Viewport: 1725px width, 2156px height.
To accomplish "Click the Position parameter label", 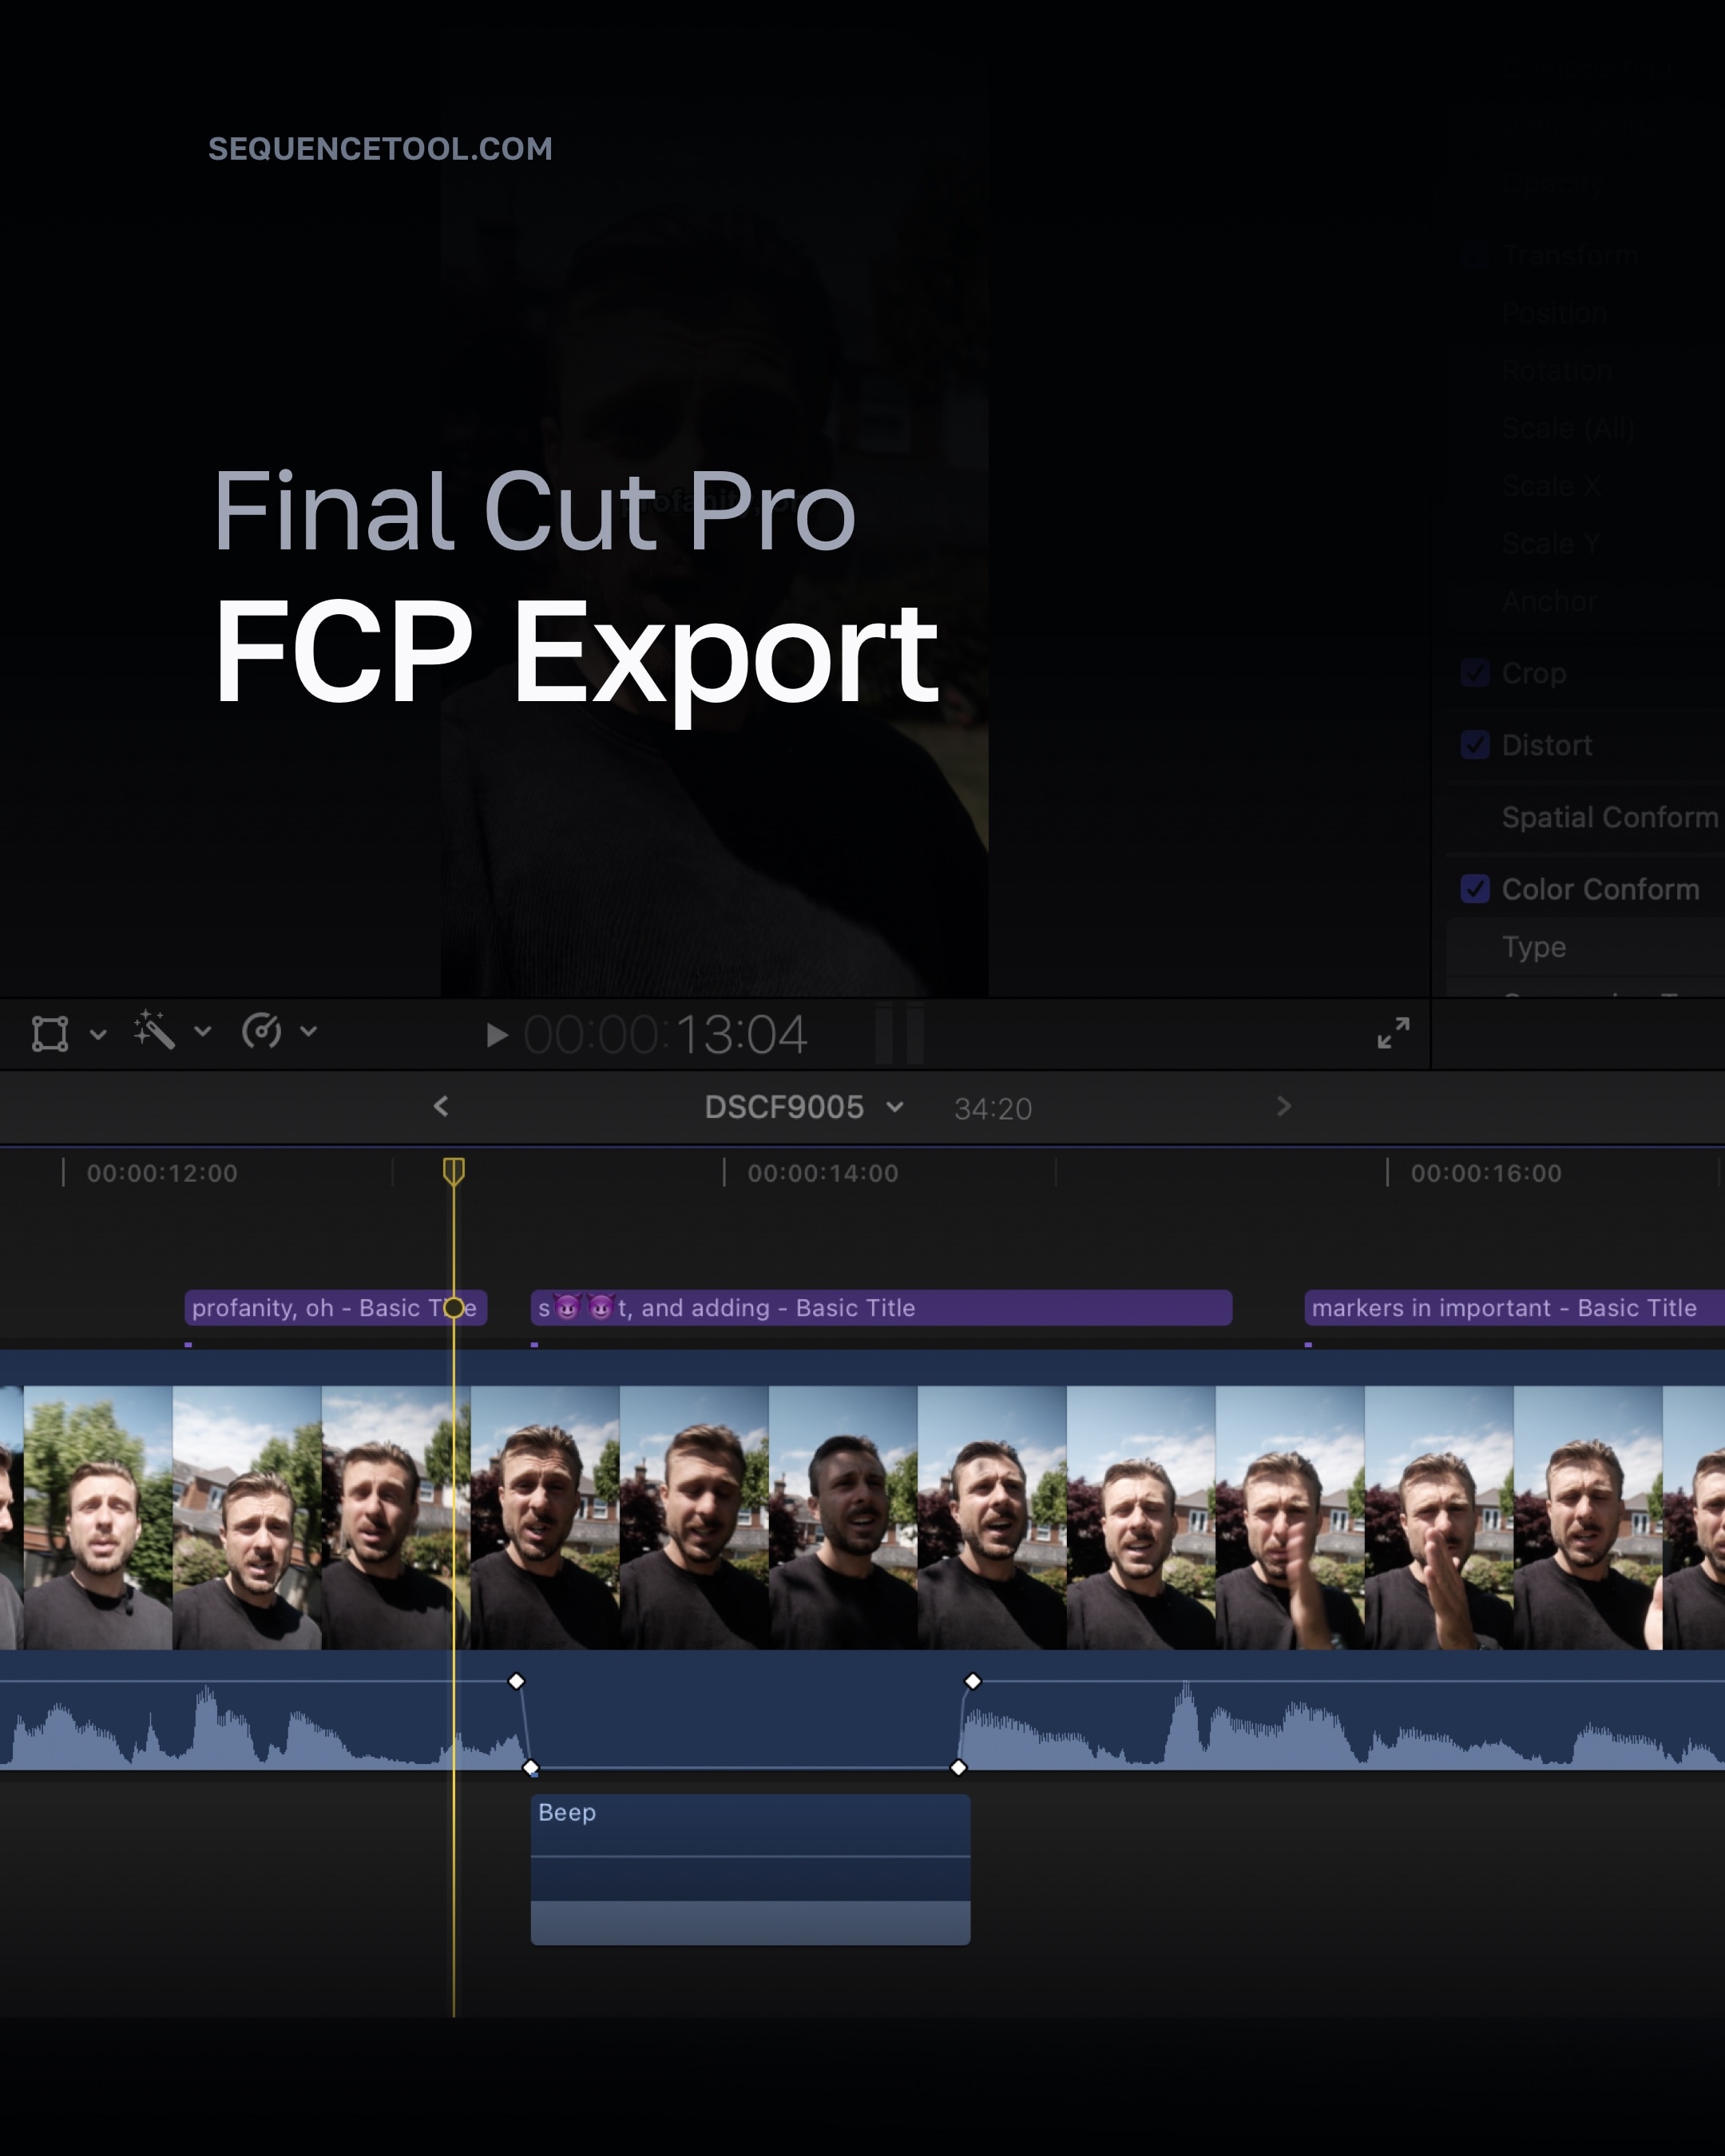I will pyautogui.click(x=1554, y=313).
